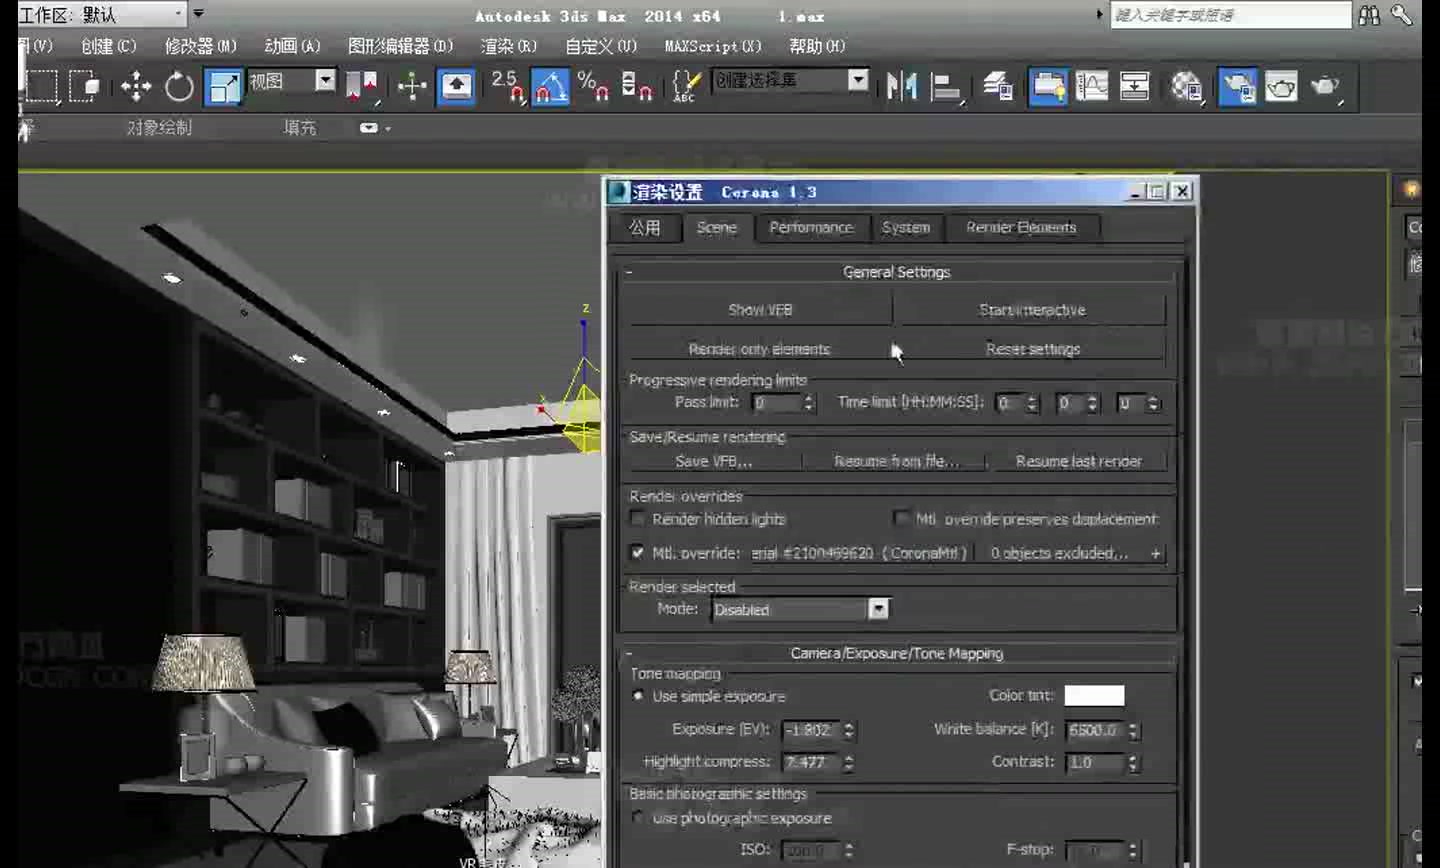Open the Animation menu
This screenshot has width=1440, height=868.
[x=292, y=46]
